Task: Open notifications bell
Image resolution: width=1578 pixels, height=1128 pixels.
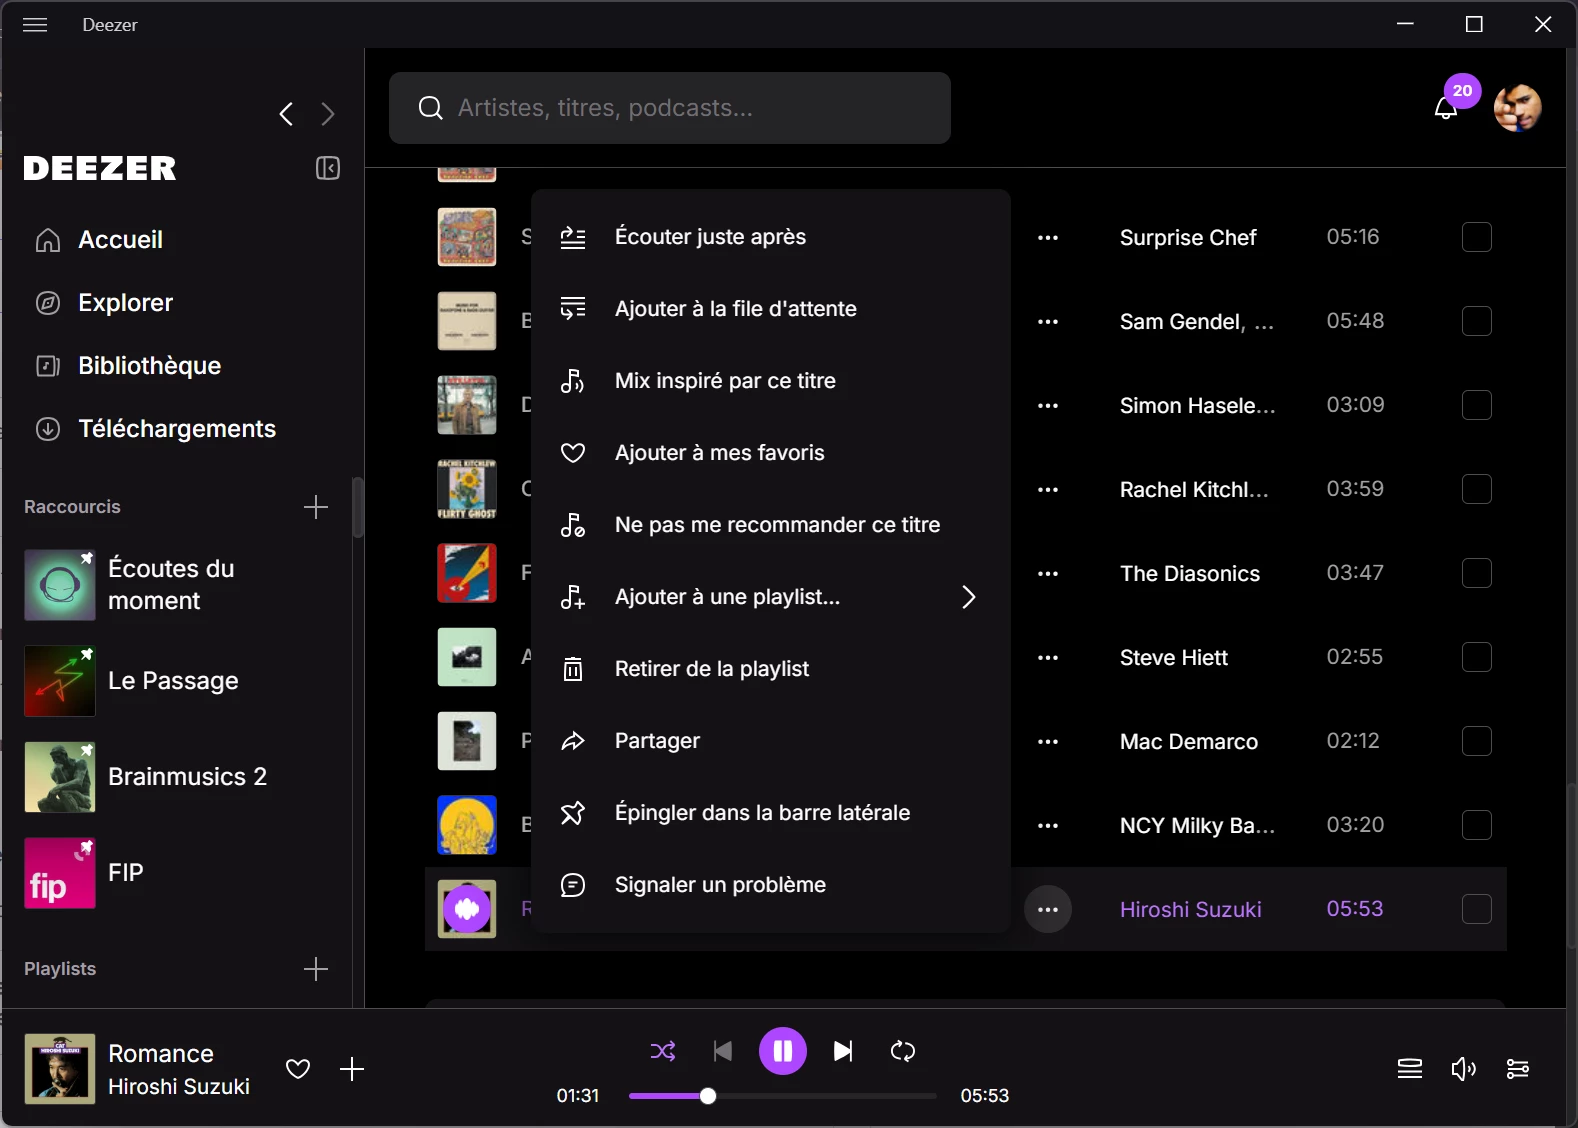Action: click(x=1446, y=108)
